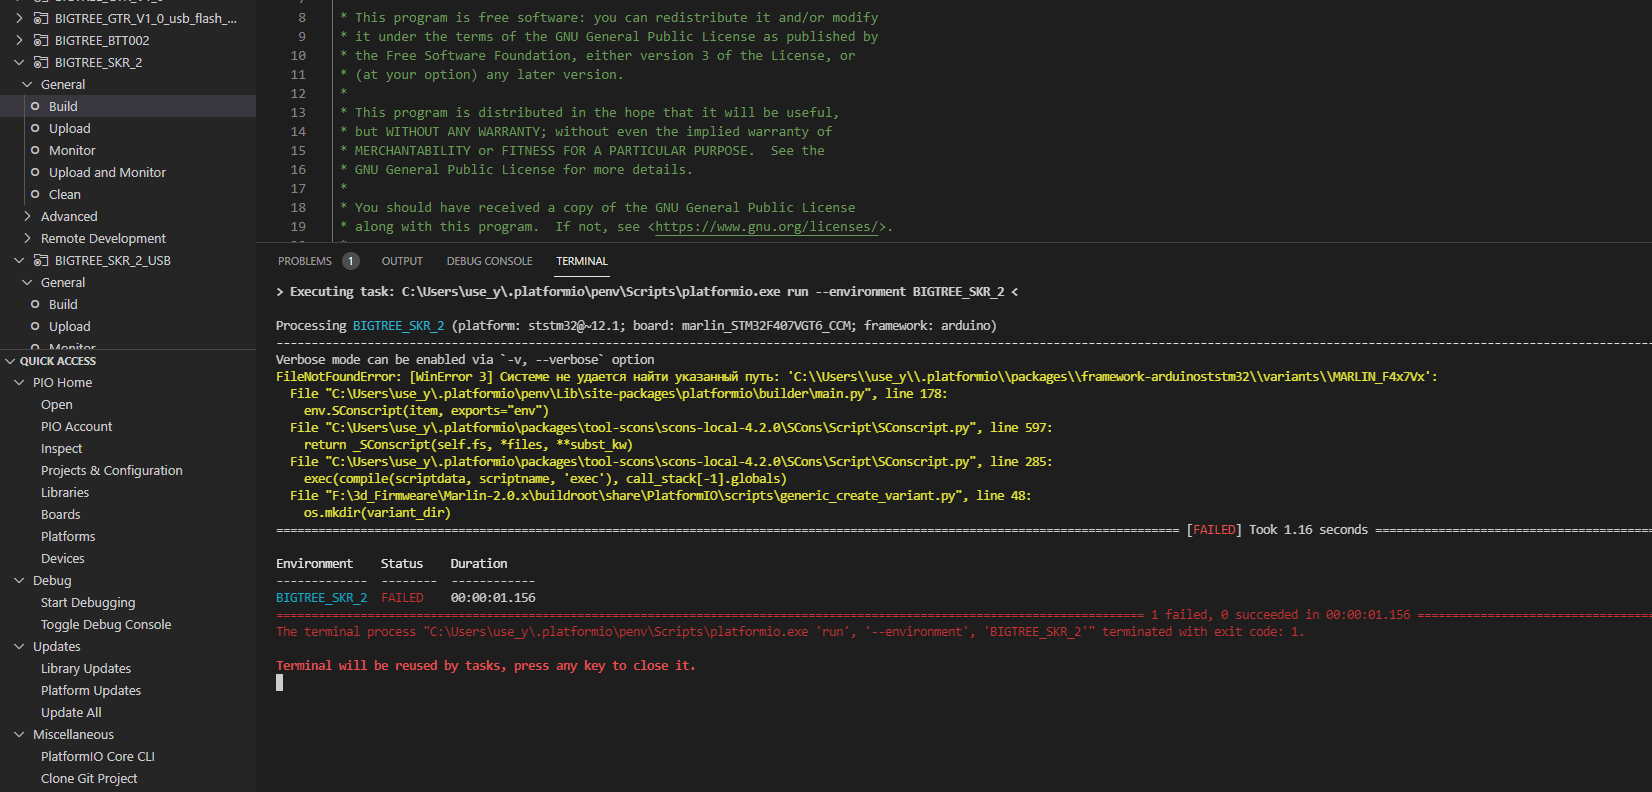Image resolution: width=1652 pixels, height=792 pixels.
Task: Expand the BIGTREE_BTT002 tree node
Action: pos(19,40)
